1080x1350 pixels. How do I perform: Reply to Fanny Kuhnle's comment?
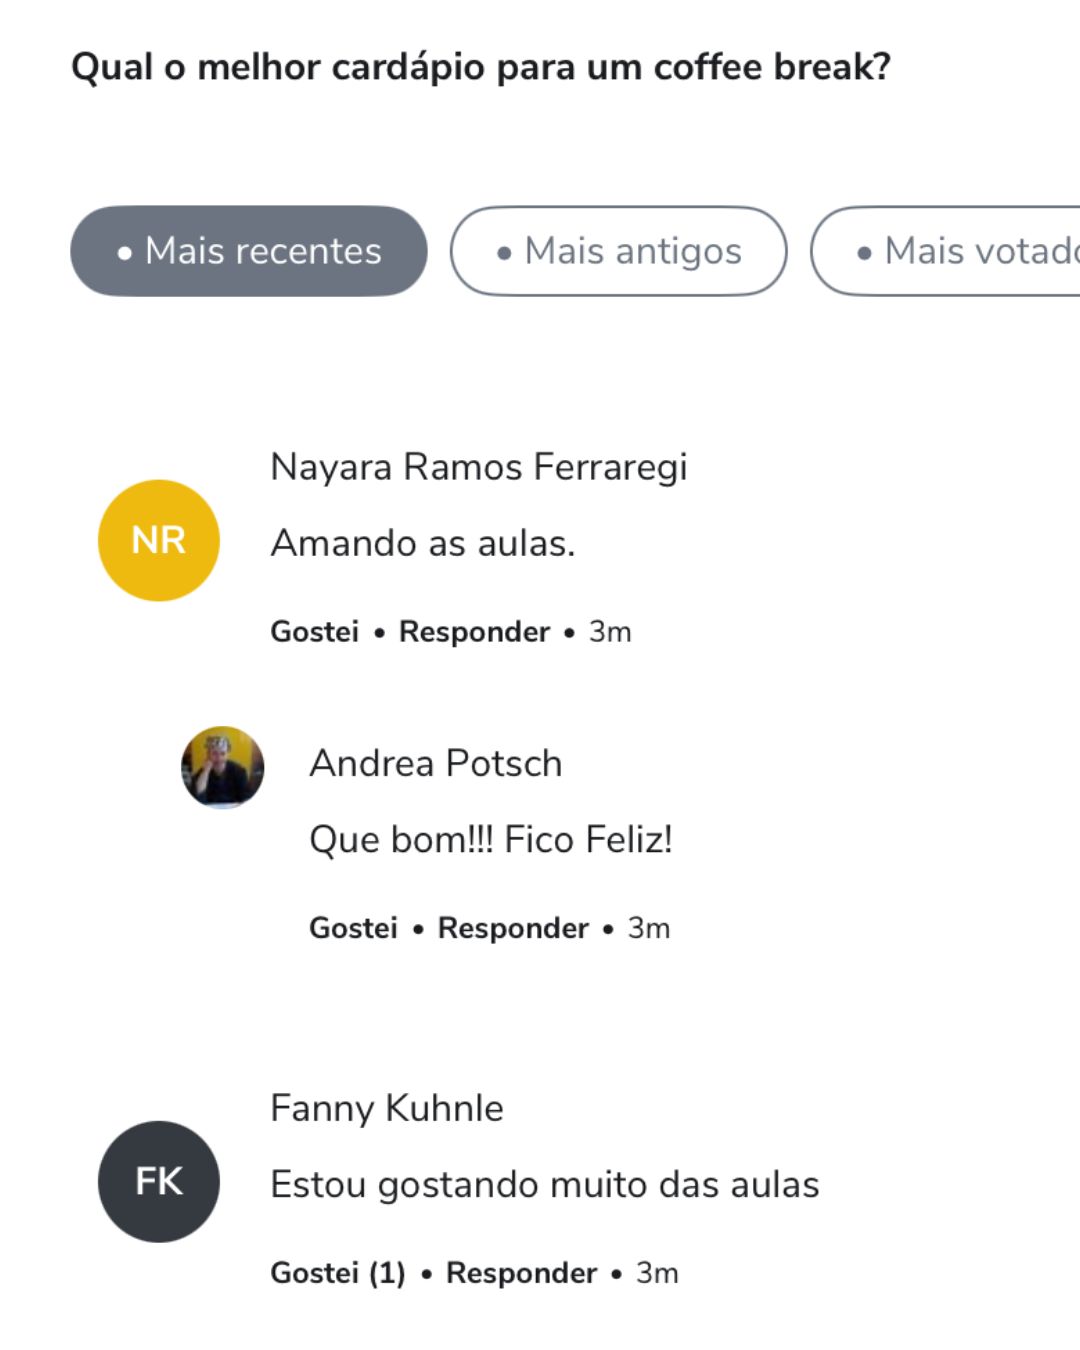click(x=521, y=1273)
